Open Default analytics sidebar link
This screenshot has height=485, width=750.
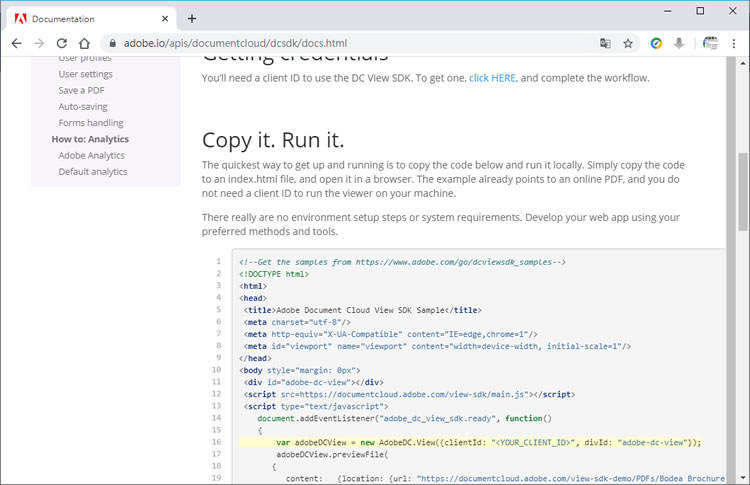(93, 172)
